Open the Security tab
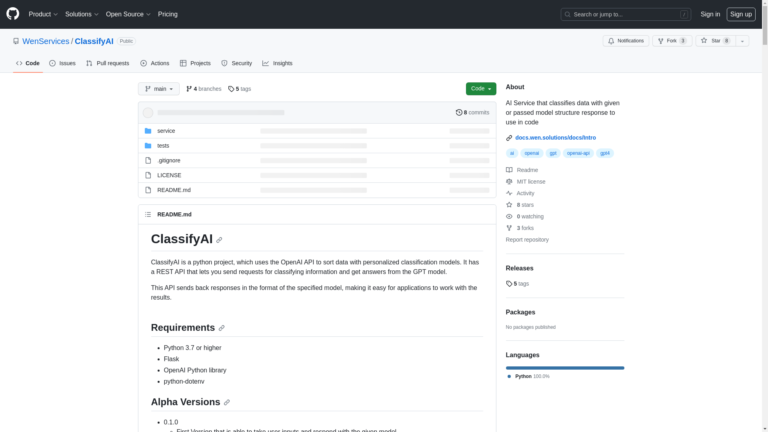768x432 pixels. 237,63
